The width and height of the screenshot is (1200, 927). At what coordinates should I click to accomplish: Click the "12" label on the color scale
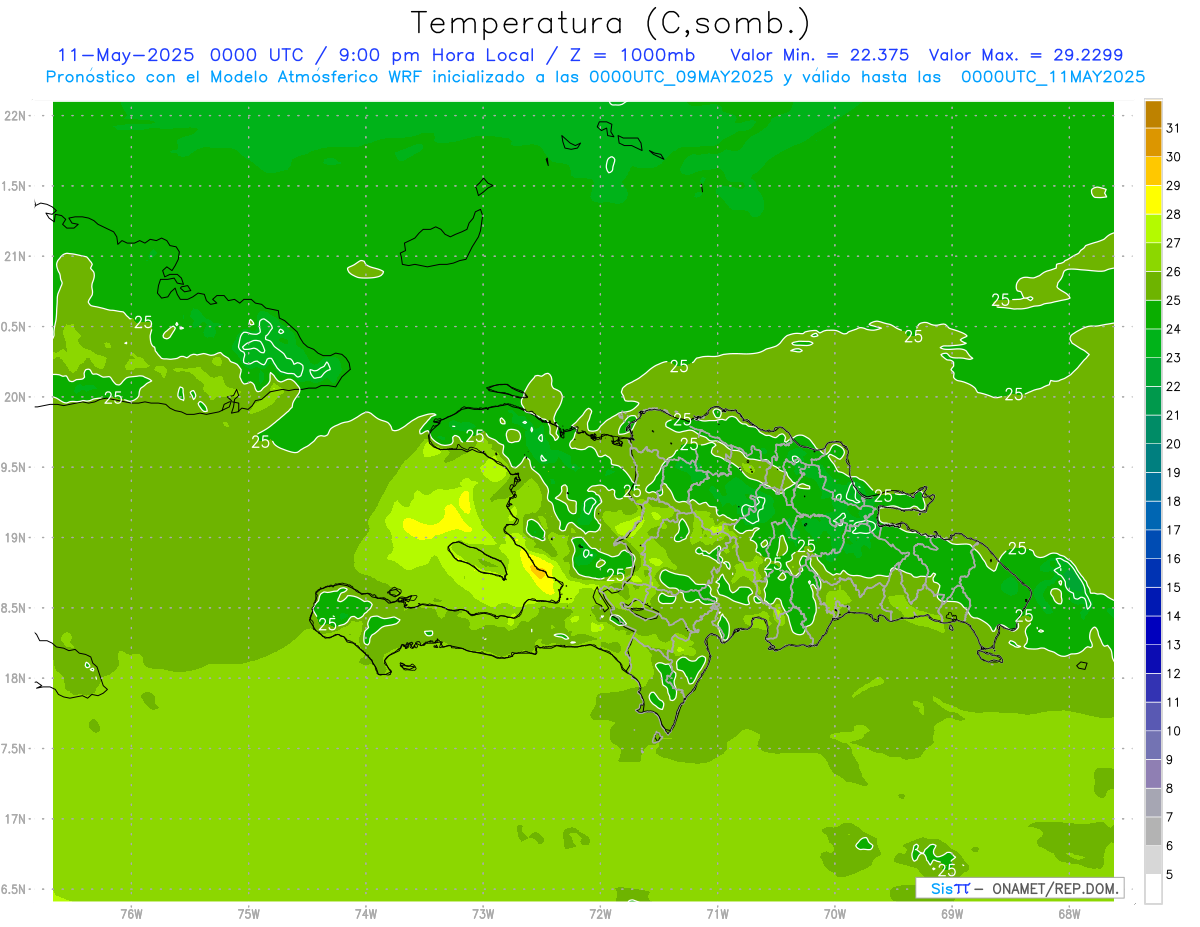click(1173, 674)
